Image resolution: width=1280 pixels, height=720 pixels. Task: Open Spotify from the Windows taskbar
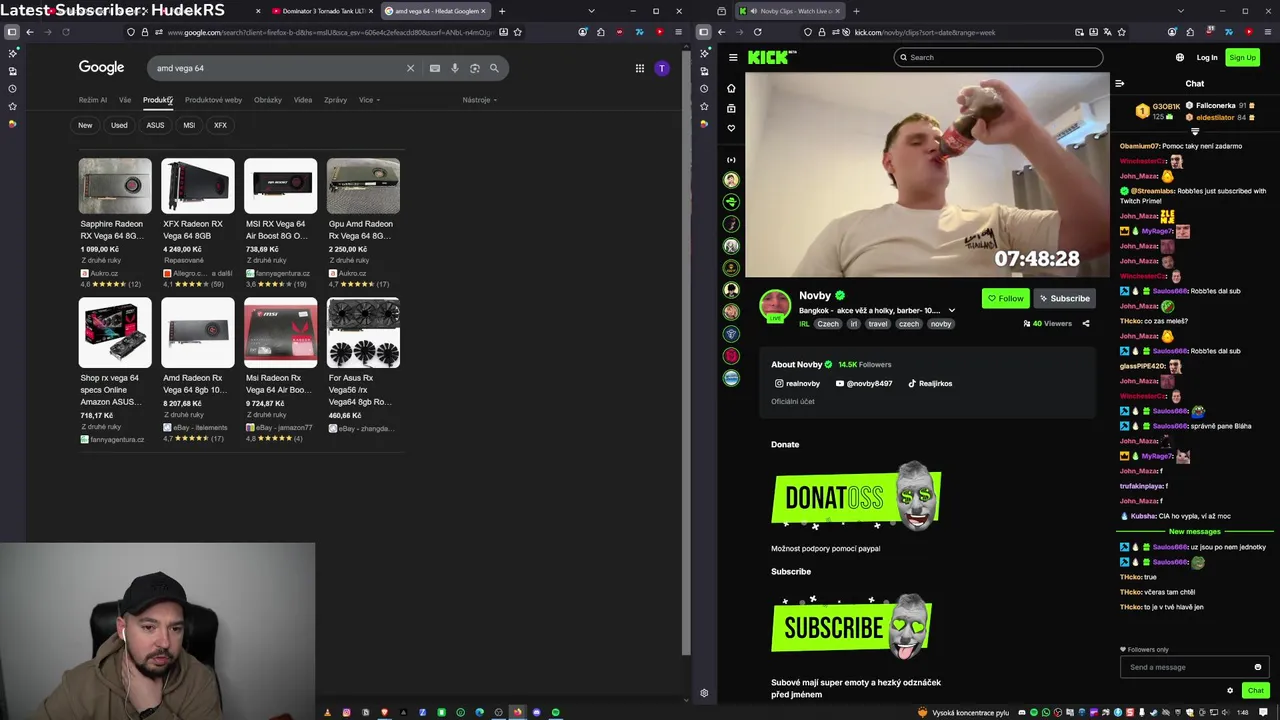556,712
